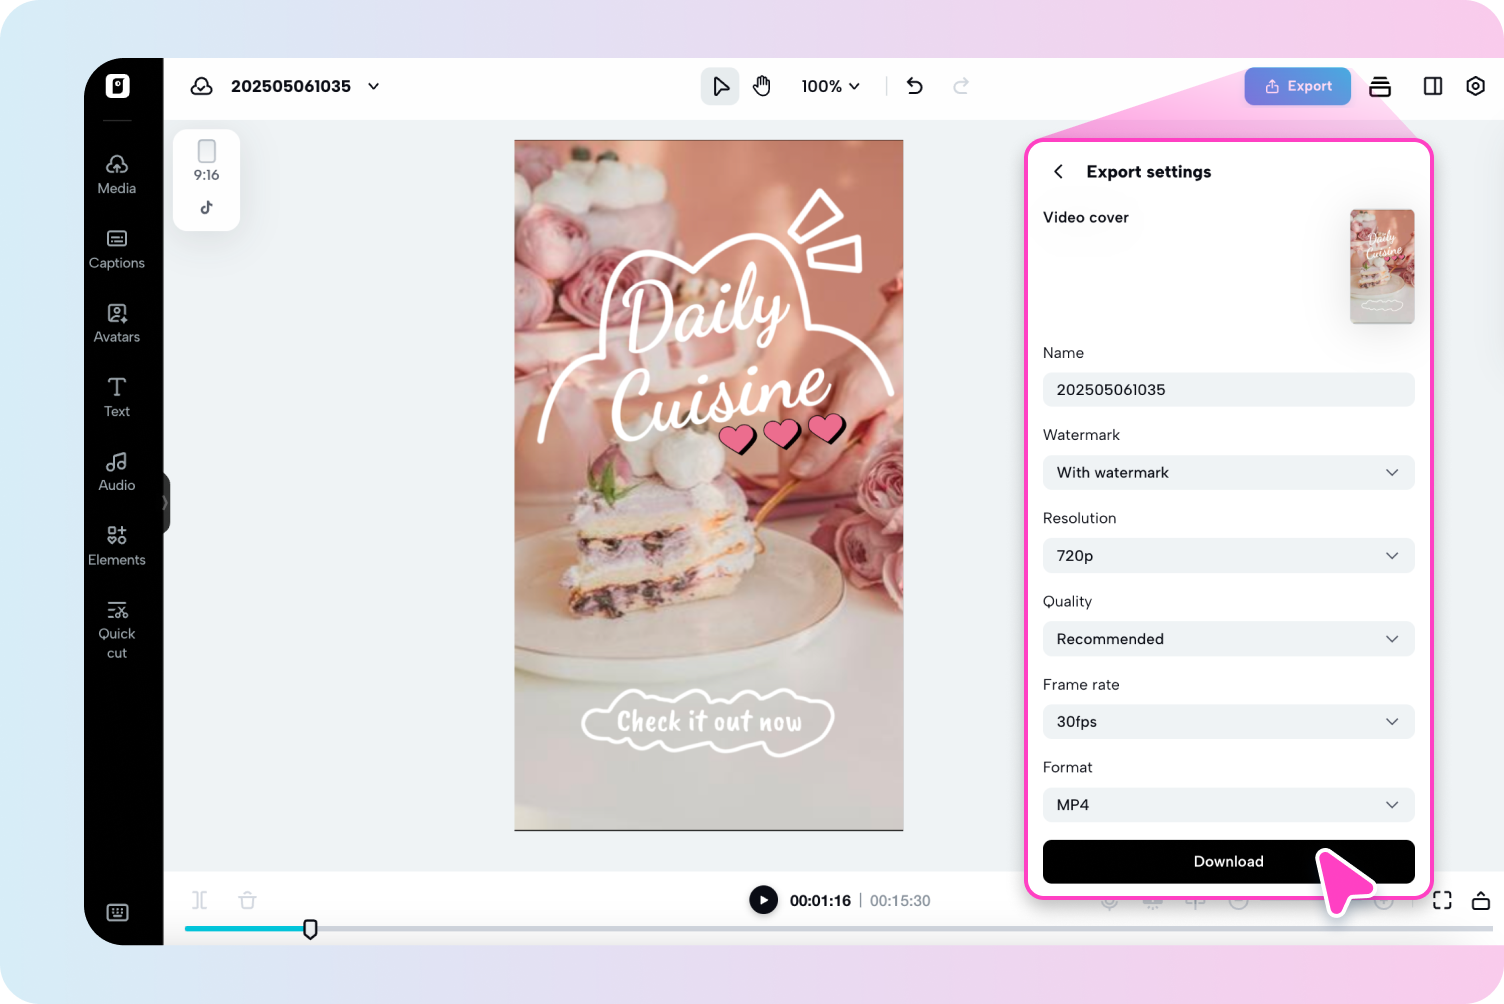Click the Download button

(x=1229, y=862)
